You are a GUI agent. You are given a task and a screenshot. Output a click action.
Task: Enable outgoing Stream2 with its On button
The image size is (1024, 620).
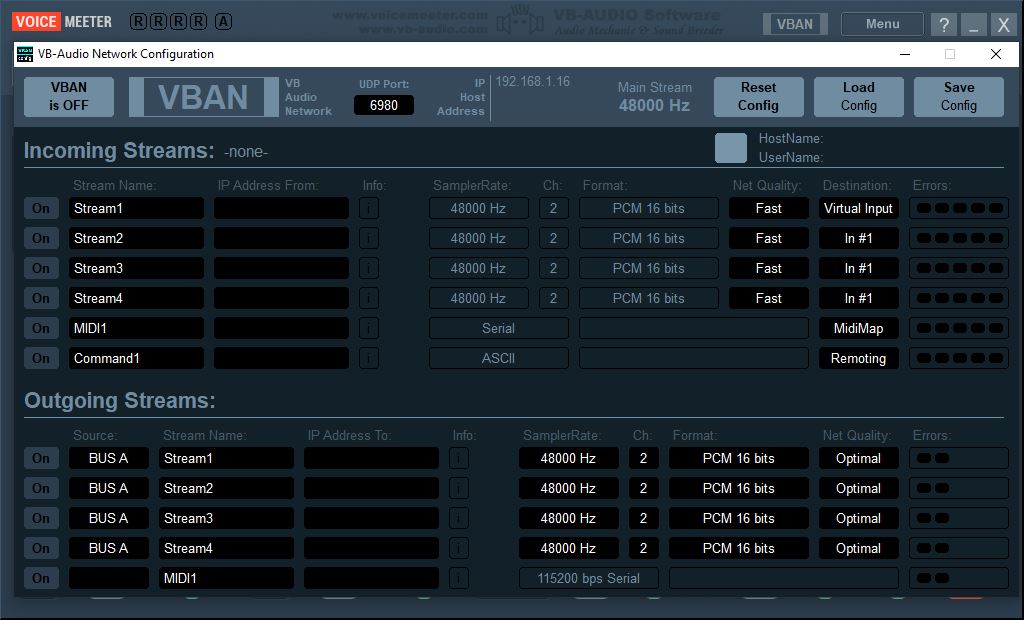click(x=41, y=489)
